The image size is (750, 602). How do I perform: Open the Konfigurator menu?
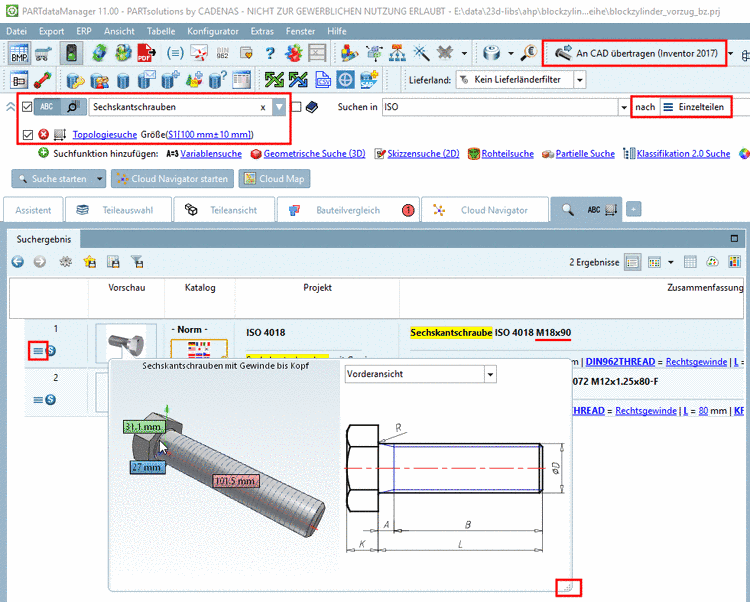(212, 31)
